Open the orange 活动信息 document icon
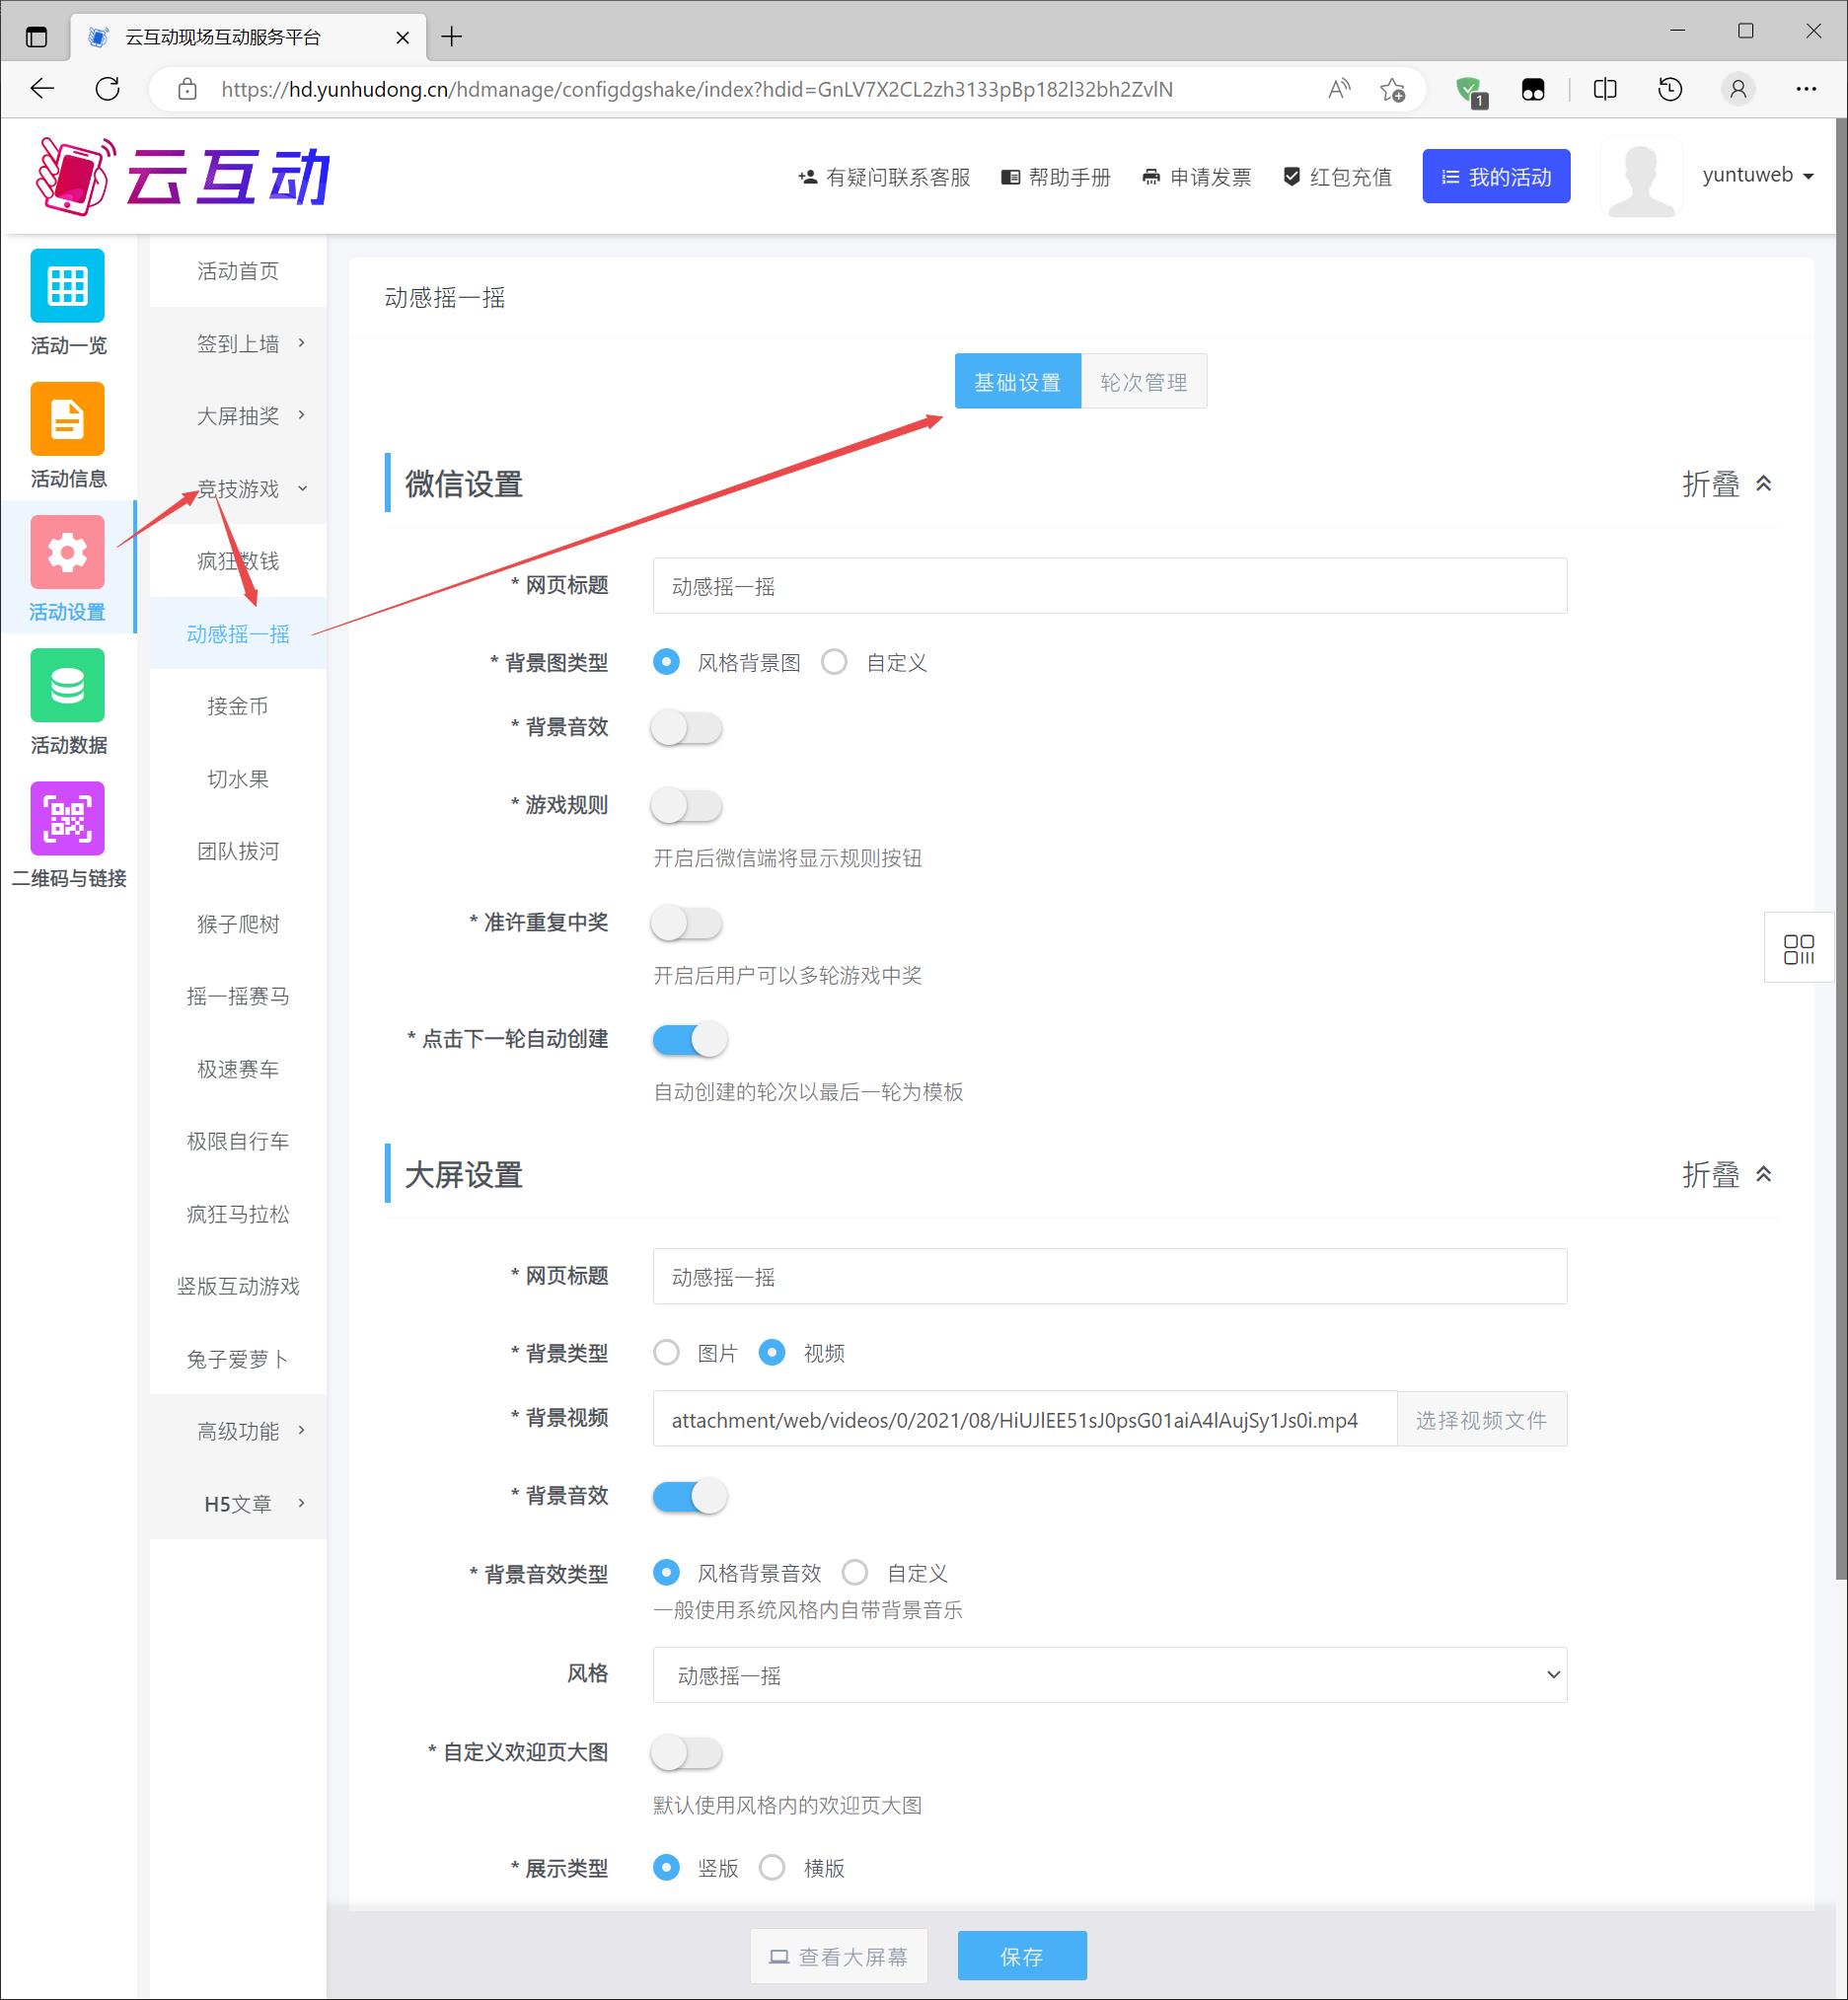The width and height of the screenshot is (1848, 2000). [67, 419]
